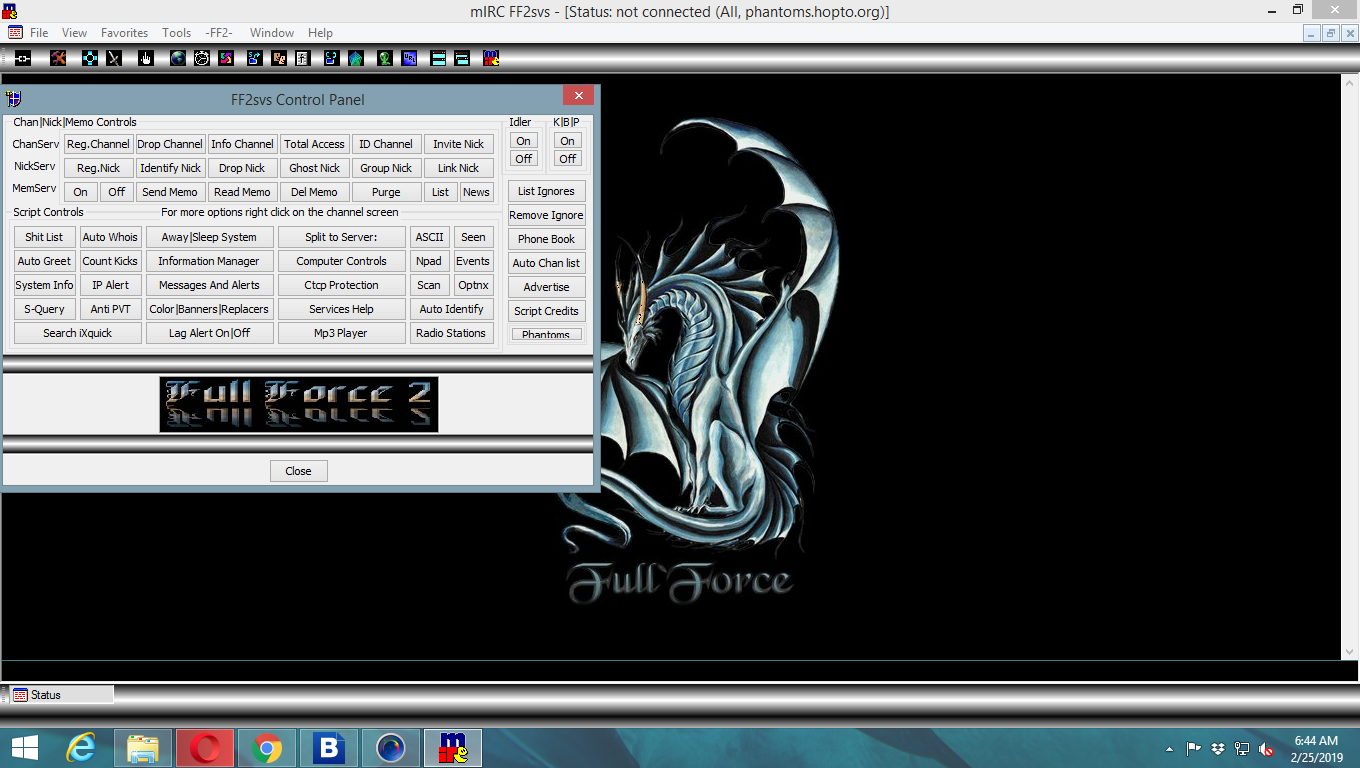Click the globe toolbar icon
The width and height of the screenshot is (1360, 768).
coord(178,58)
